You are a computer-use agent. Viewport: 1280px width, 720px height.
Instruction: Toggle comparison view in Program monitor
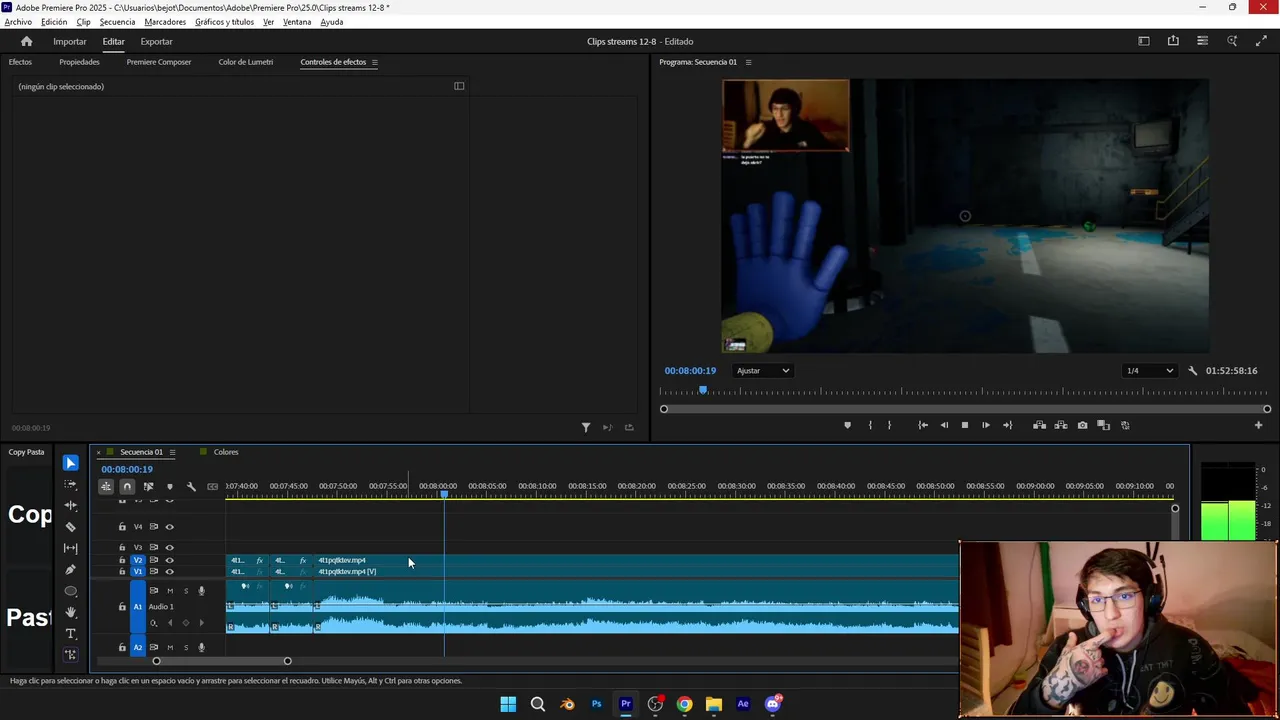pyautogui.click(x=1104, y=425)
